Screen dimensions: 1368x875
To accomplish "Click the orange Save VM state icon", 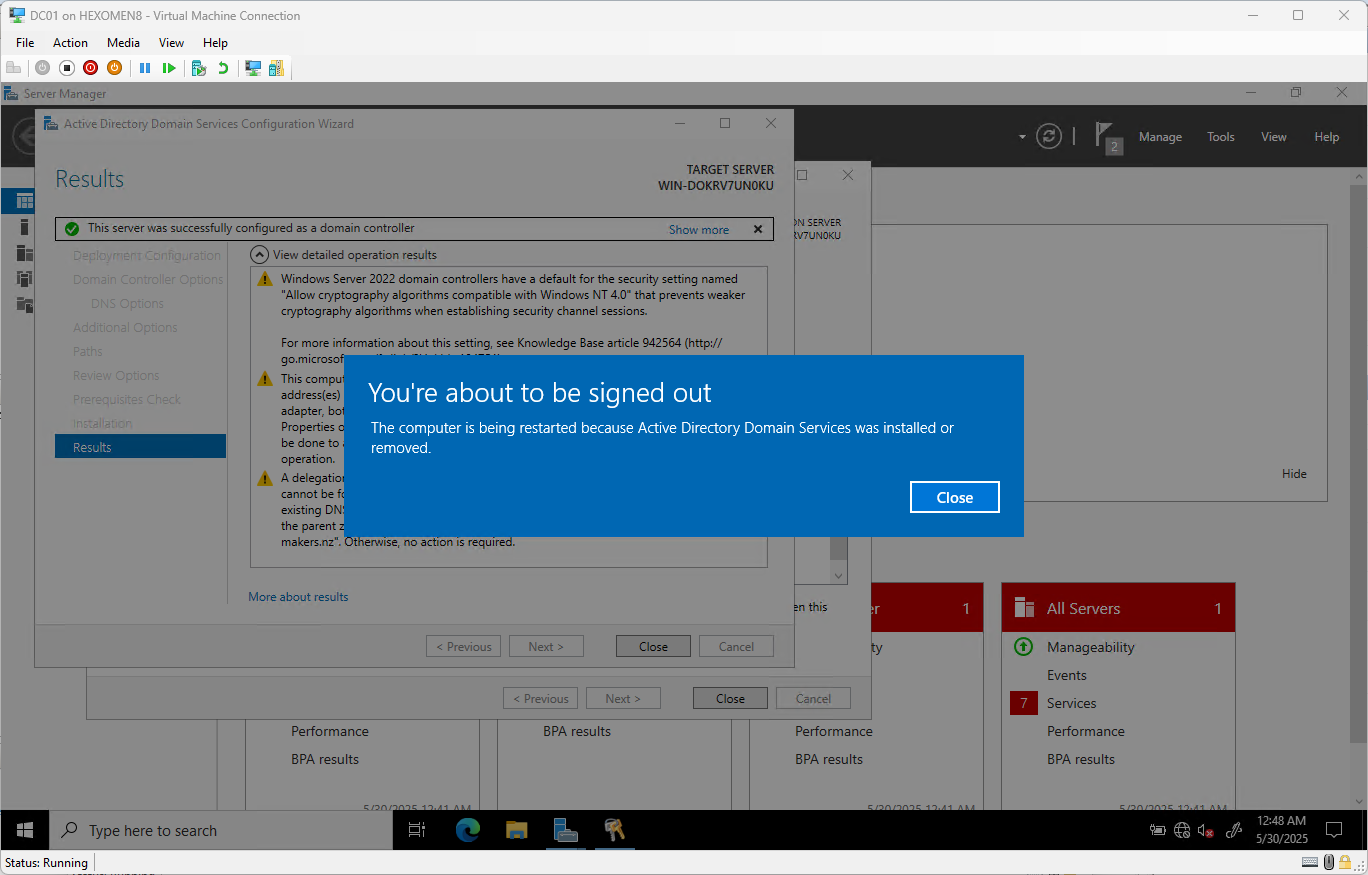I will click(114, 68).
